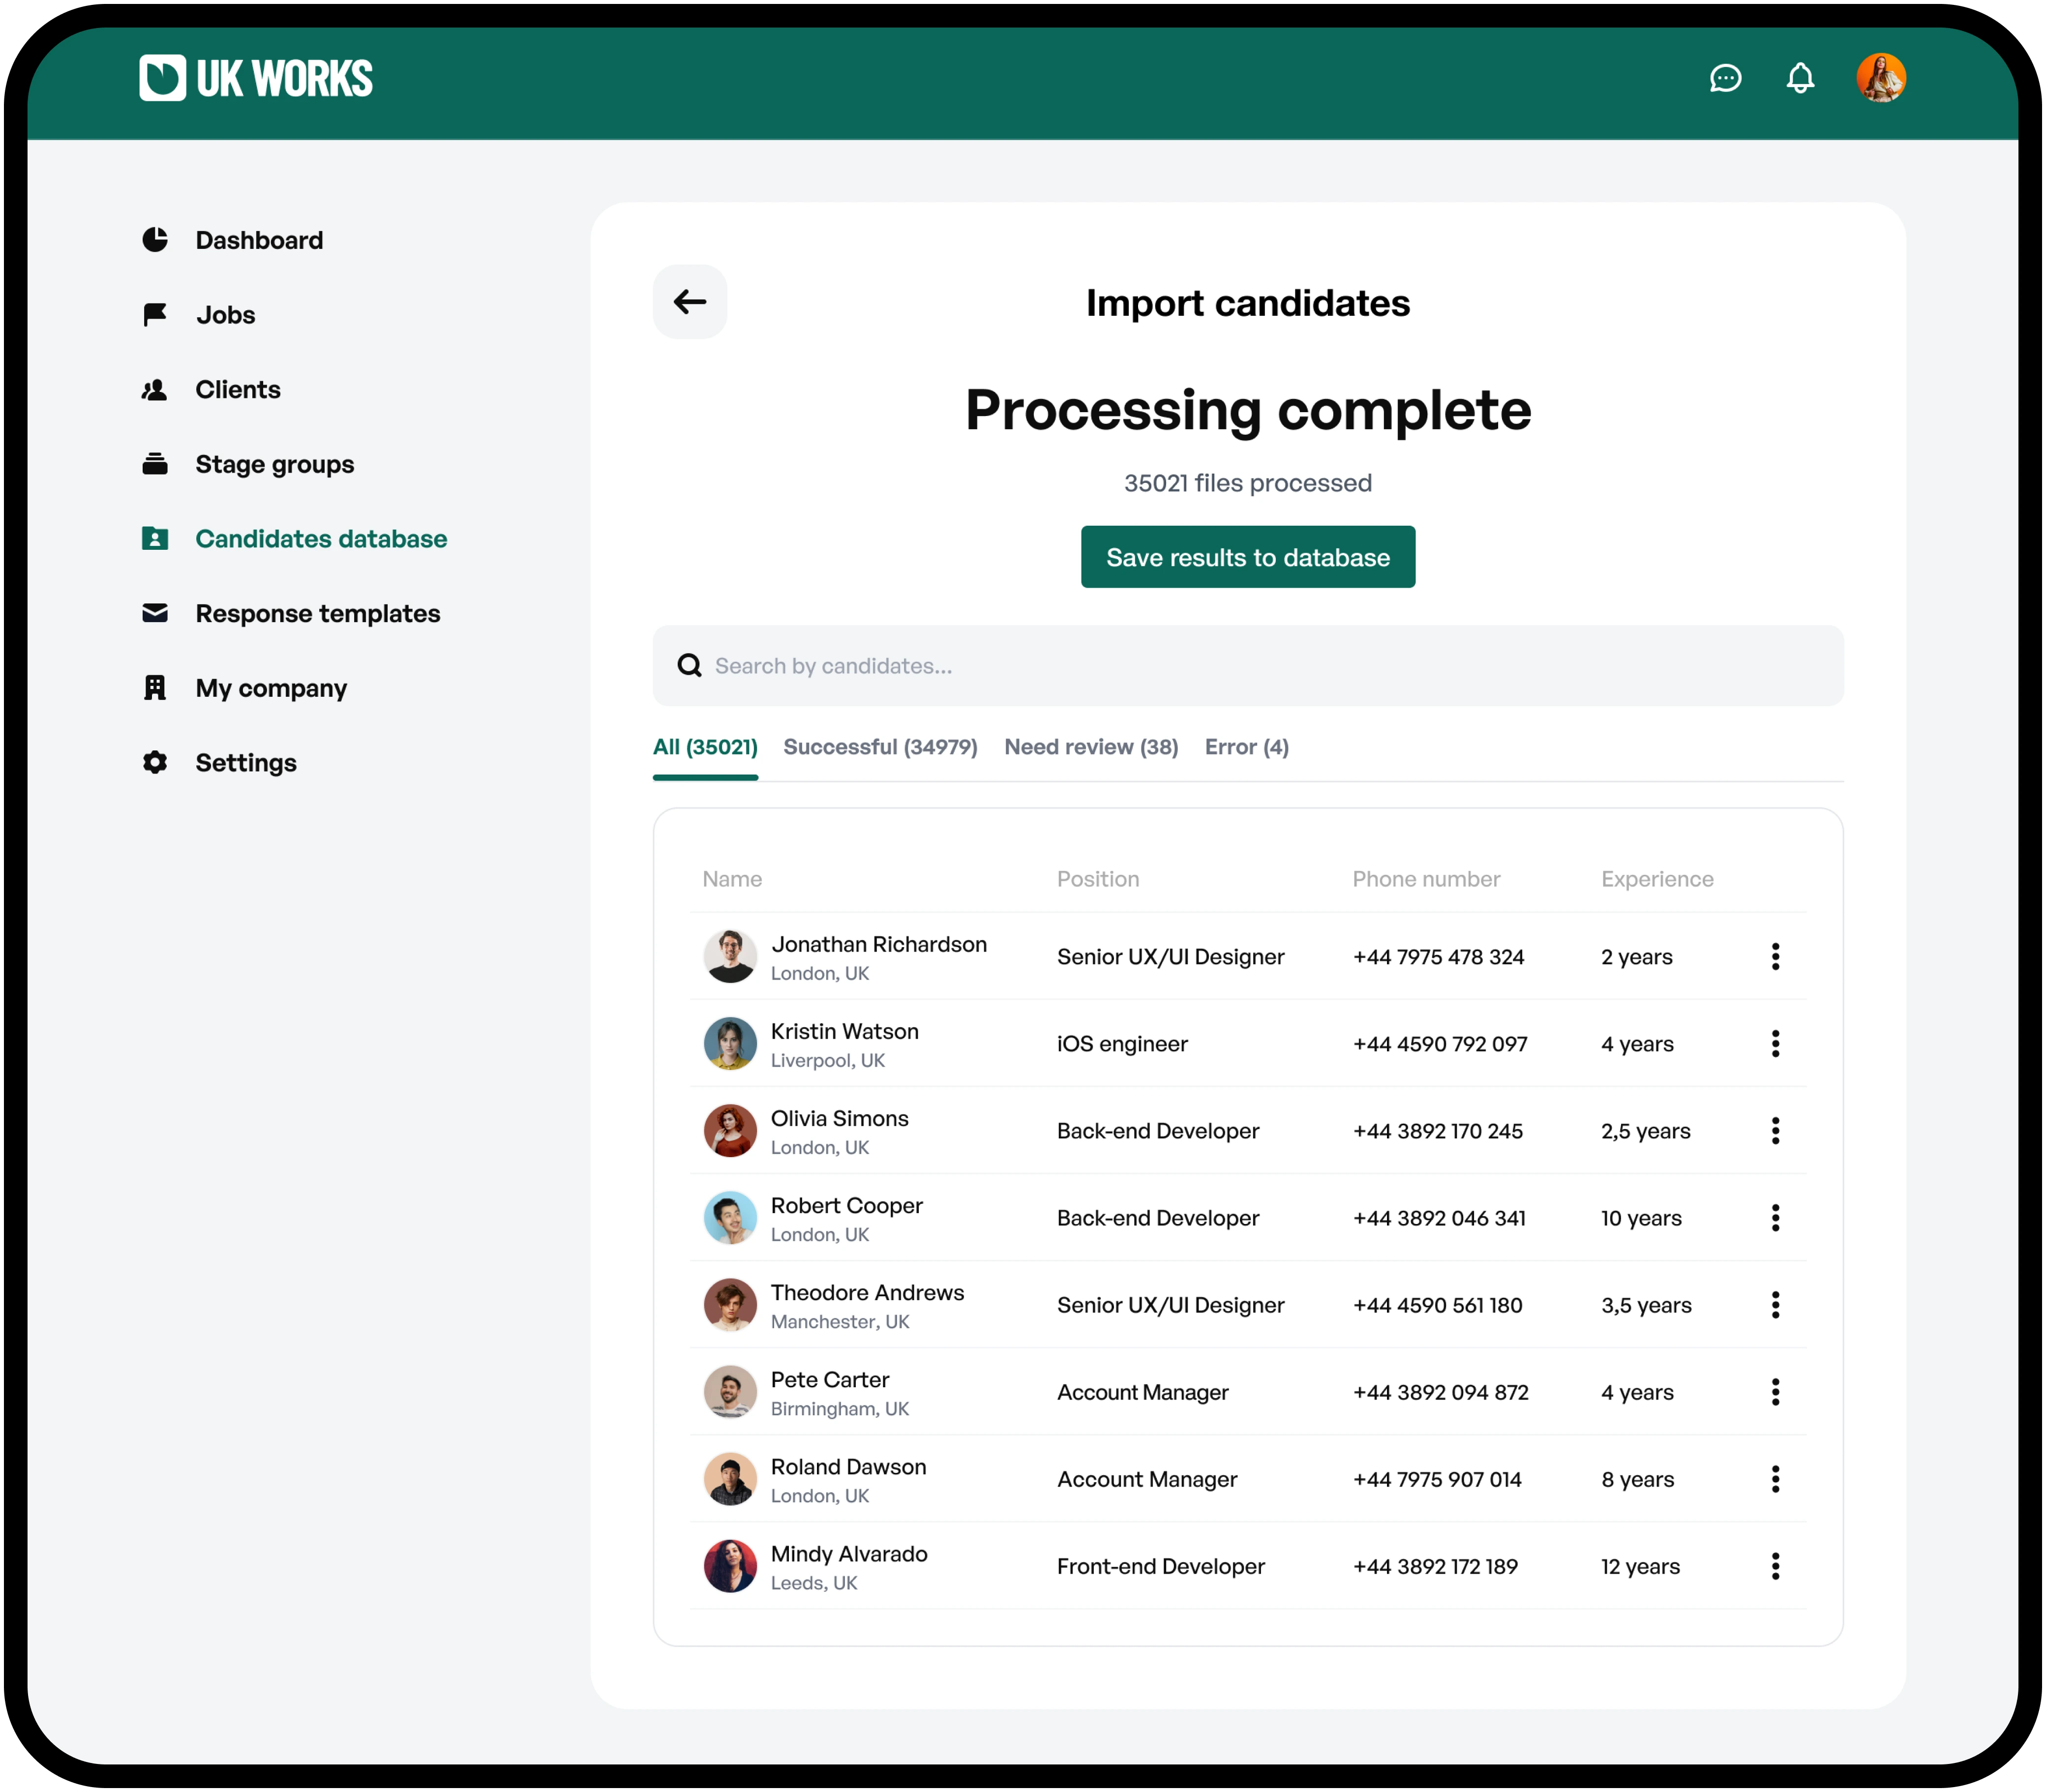Switch to the Need review (38) tab
Image resolution: width=2046 pixels, height=1792 pixels.
(1091, 747)
